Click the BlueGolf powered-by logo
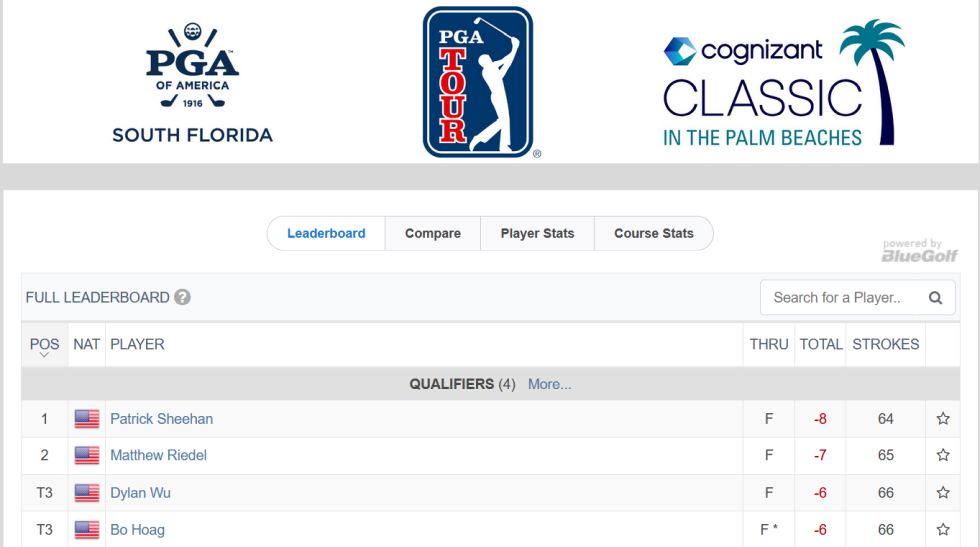Viewport: 980px width, 547px height. tap(919, 251)
